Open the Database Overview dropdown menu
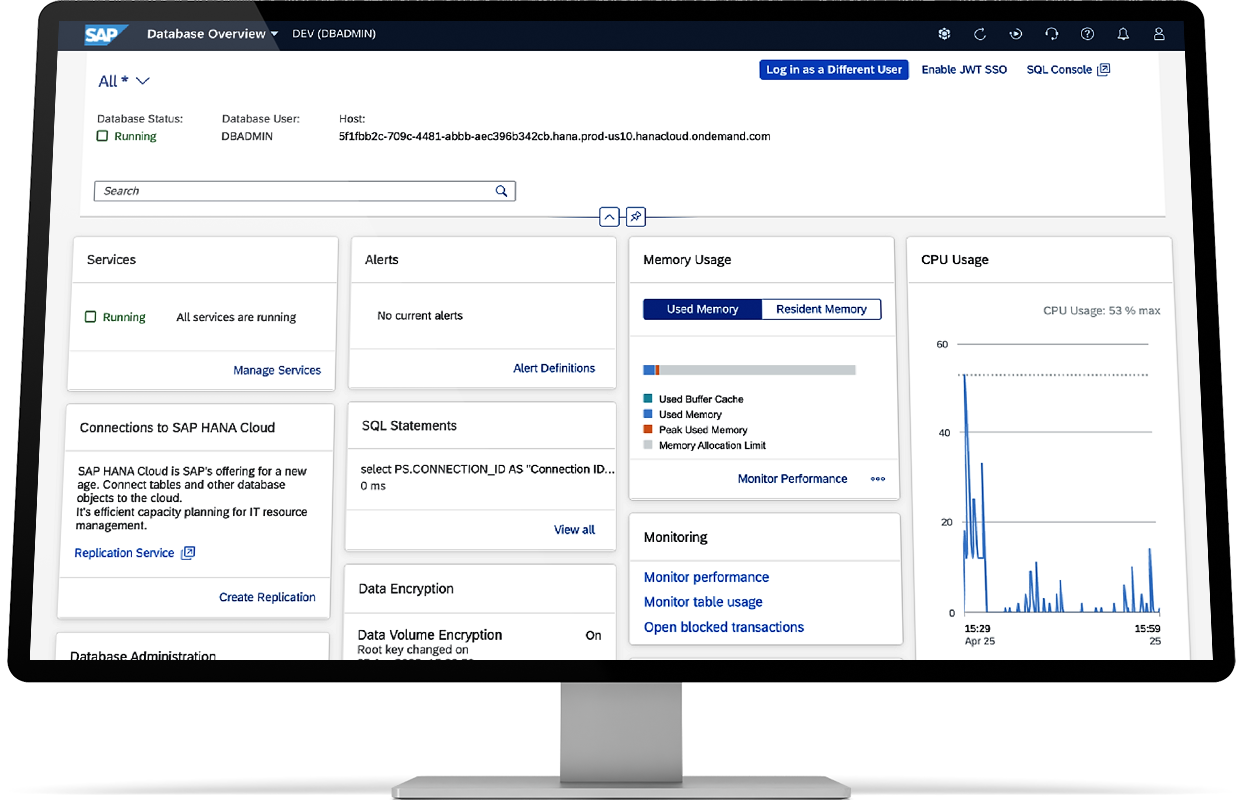Image resolution: width=1236 pixels, height=800 pixels. point(213,34)
